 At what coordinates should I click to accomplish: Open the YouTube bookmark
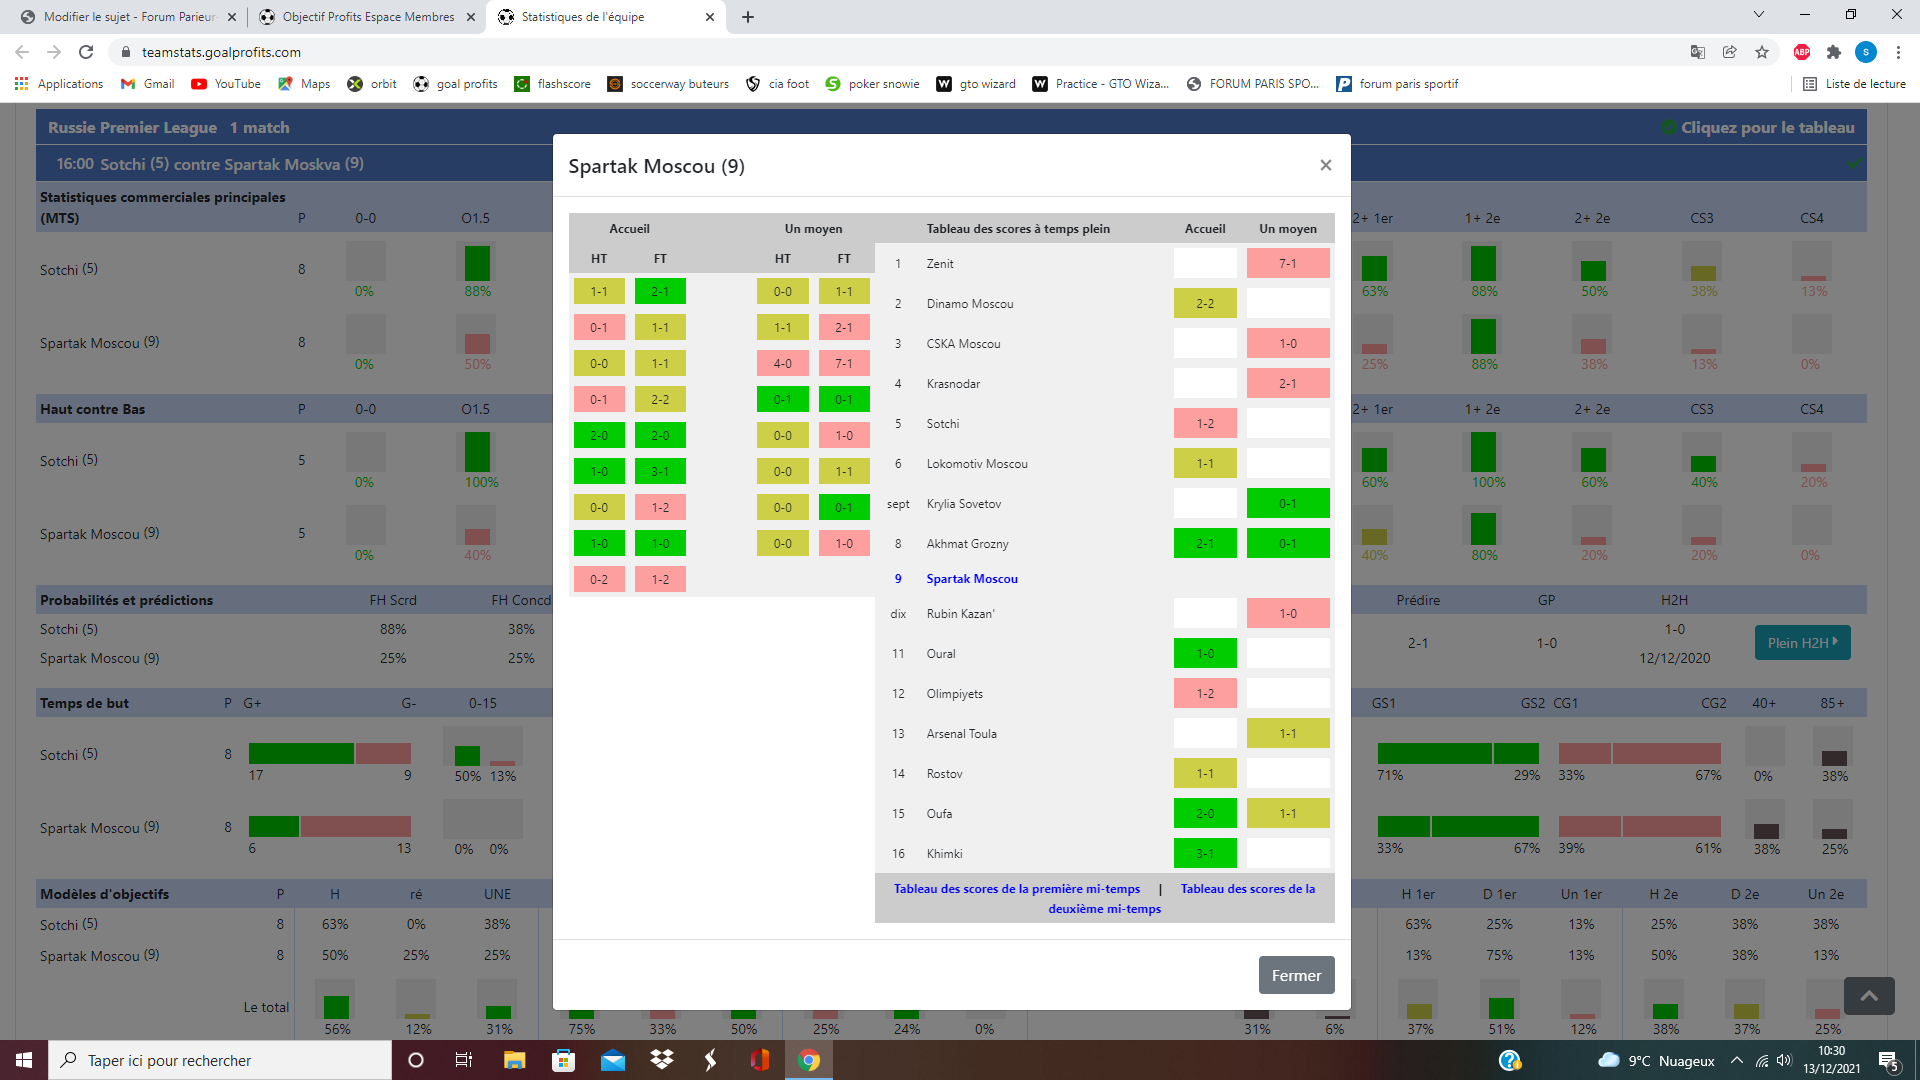pyautogui.click(x=226, y=84)
